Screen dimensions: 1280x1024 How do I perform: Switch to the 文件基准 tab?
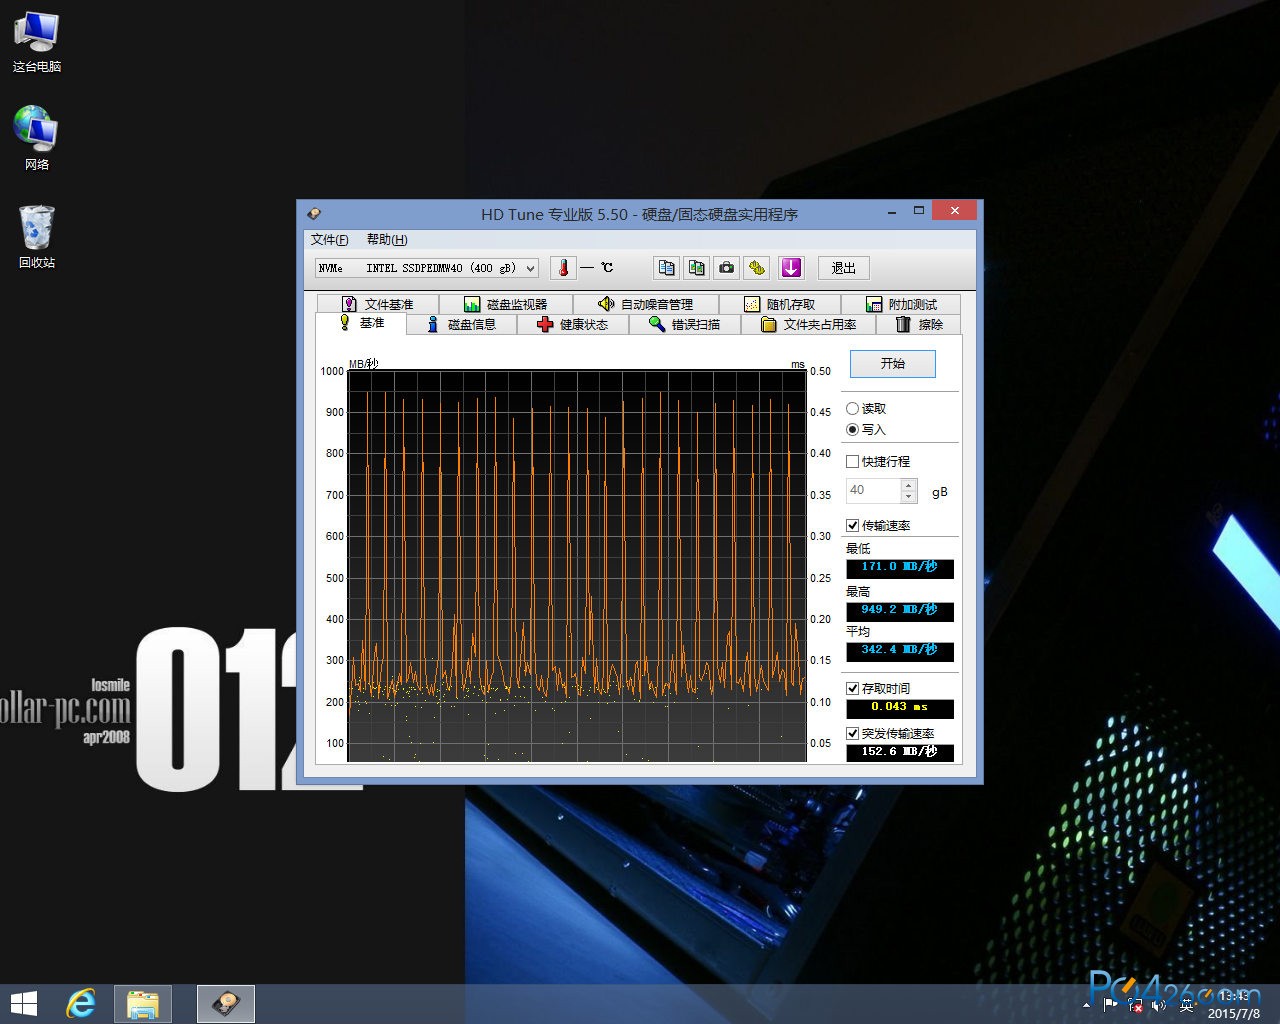377,304
